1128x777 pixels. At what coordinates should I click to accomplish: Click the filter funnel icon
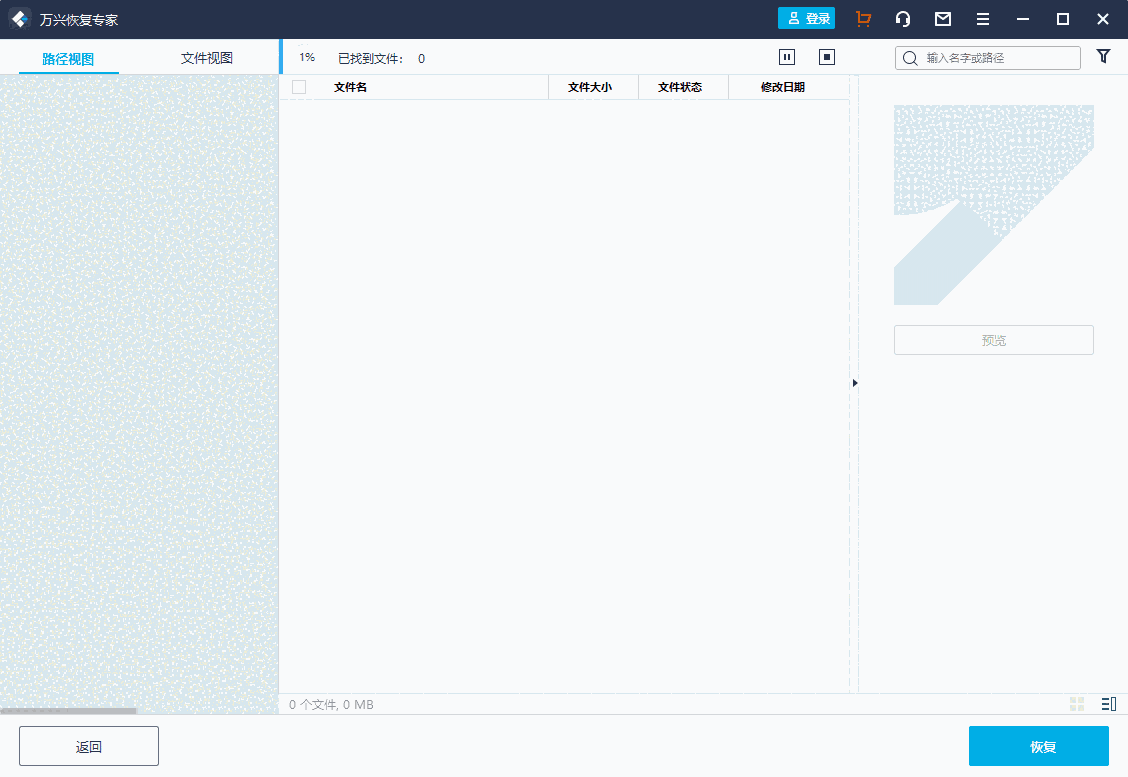1103,57
